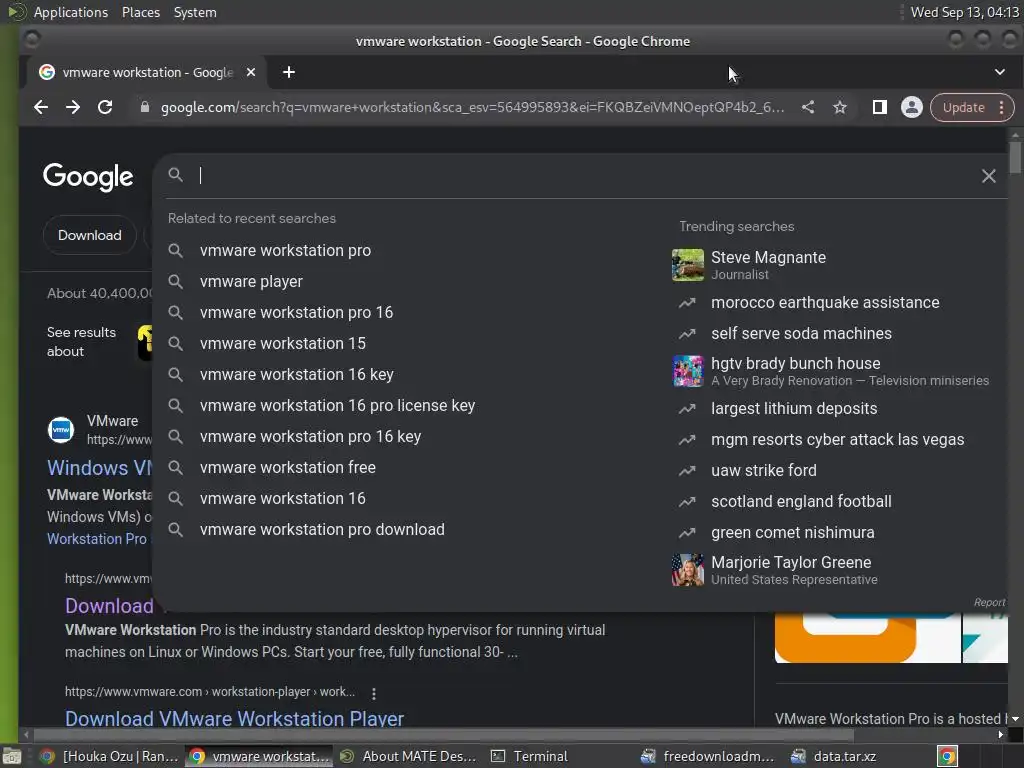Viewport: 1024px width, 768px height.
Task: Select the vmware workstation - Google tab
Action: click(x=146, y=72)
